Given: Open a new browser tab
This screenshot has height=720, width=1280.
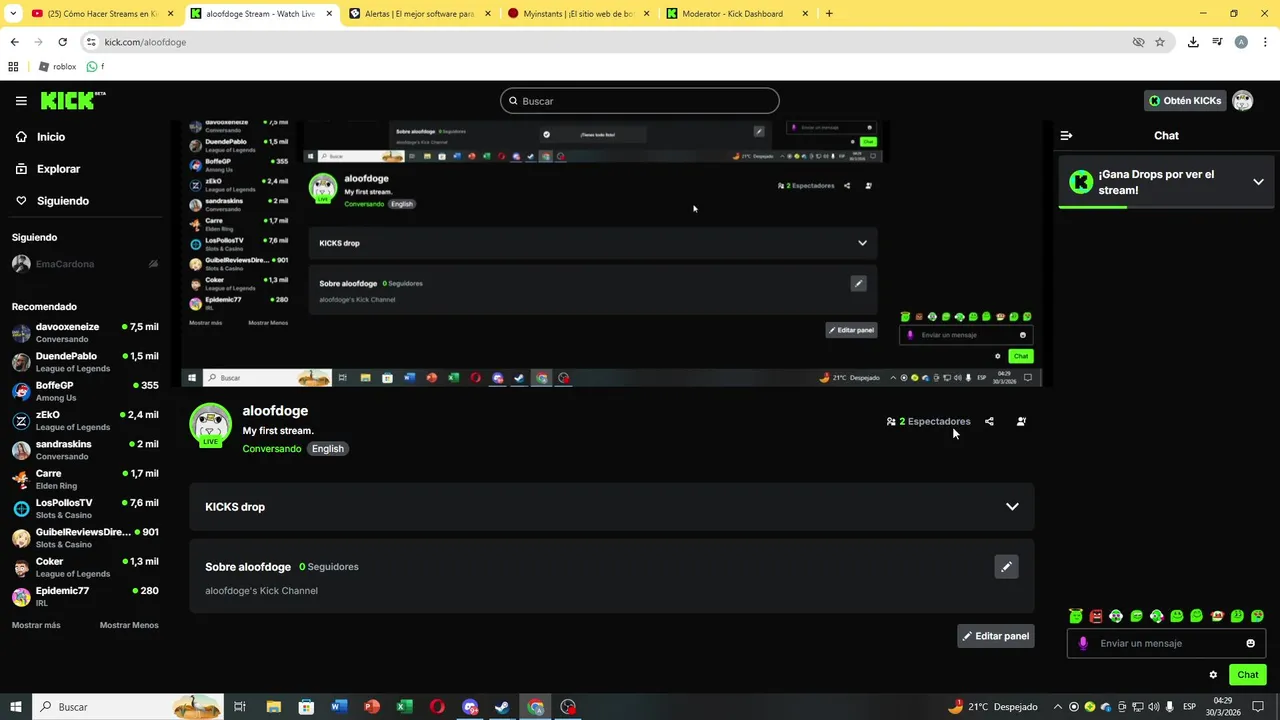Looking at the screenshot, I should click(829, 14).
